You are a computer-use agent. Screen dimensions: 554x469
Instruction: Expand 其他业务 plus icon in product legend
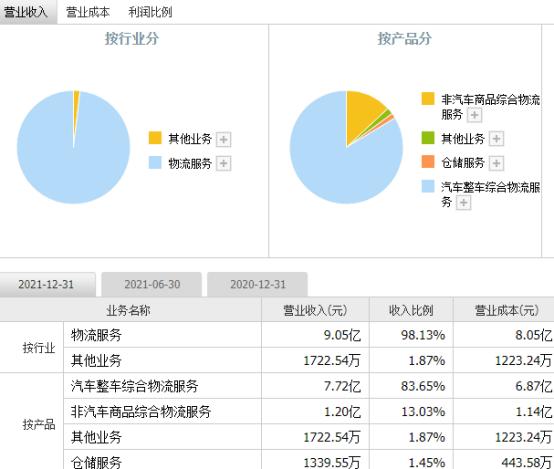pyautogui.click(x=496, y=139)
